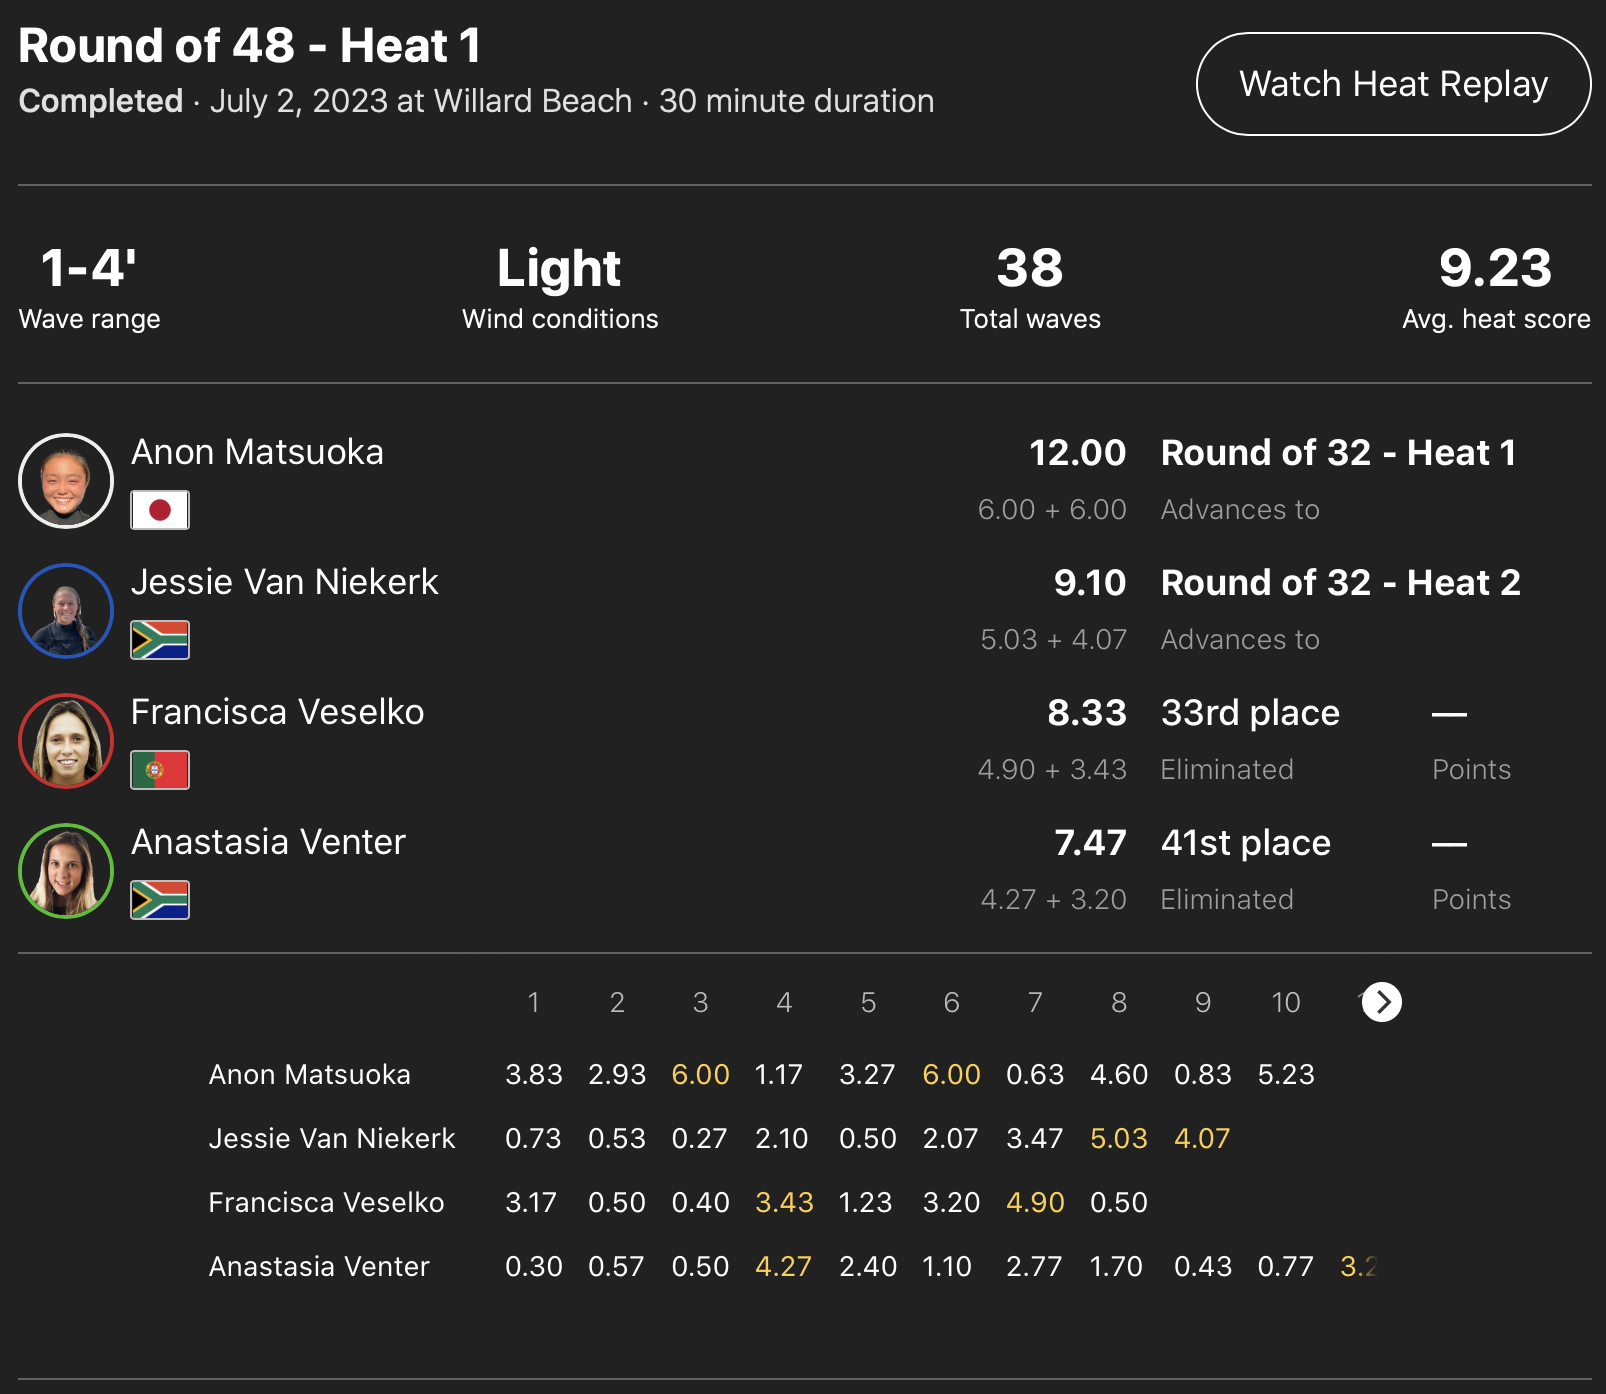Open Jessie Van Niekerk's avatar
The image size is (1606, 1394).
pyautogui.click(x=66, y=611)
